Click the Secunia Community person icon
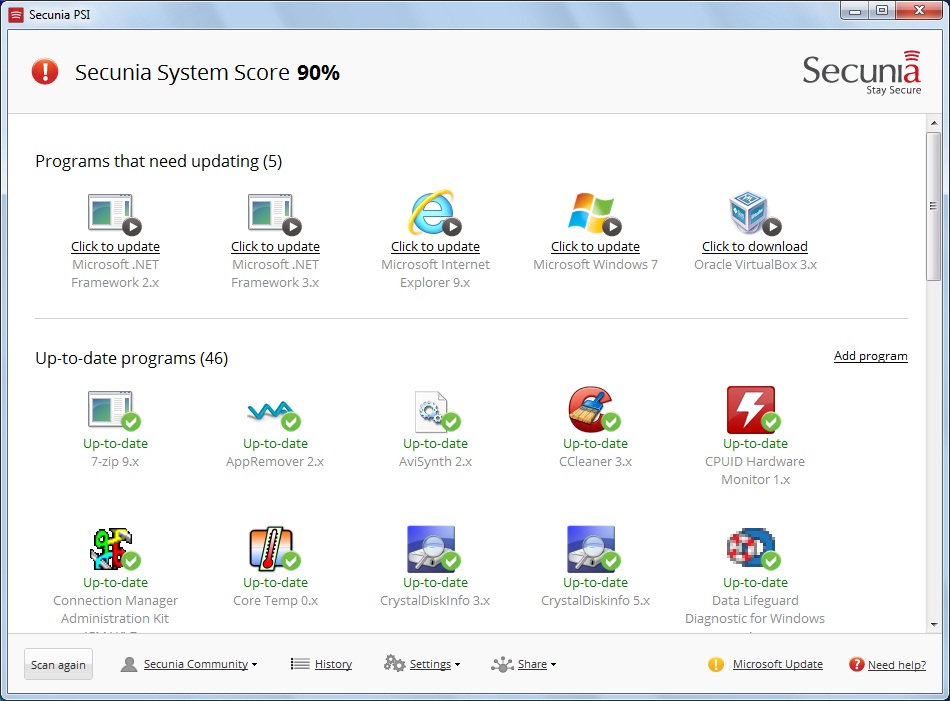This screenshot has height=701, width=950. [x=128, y=664]
